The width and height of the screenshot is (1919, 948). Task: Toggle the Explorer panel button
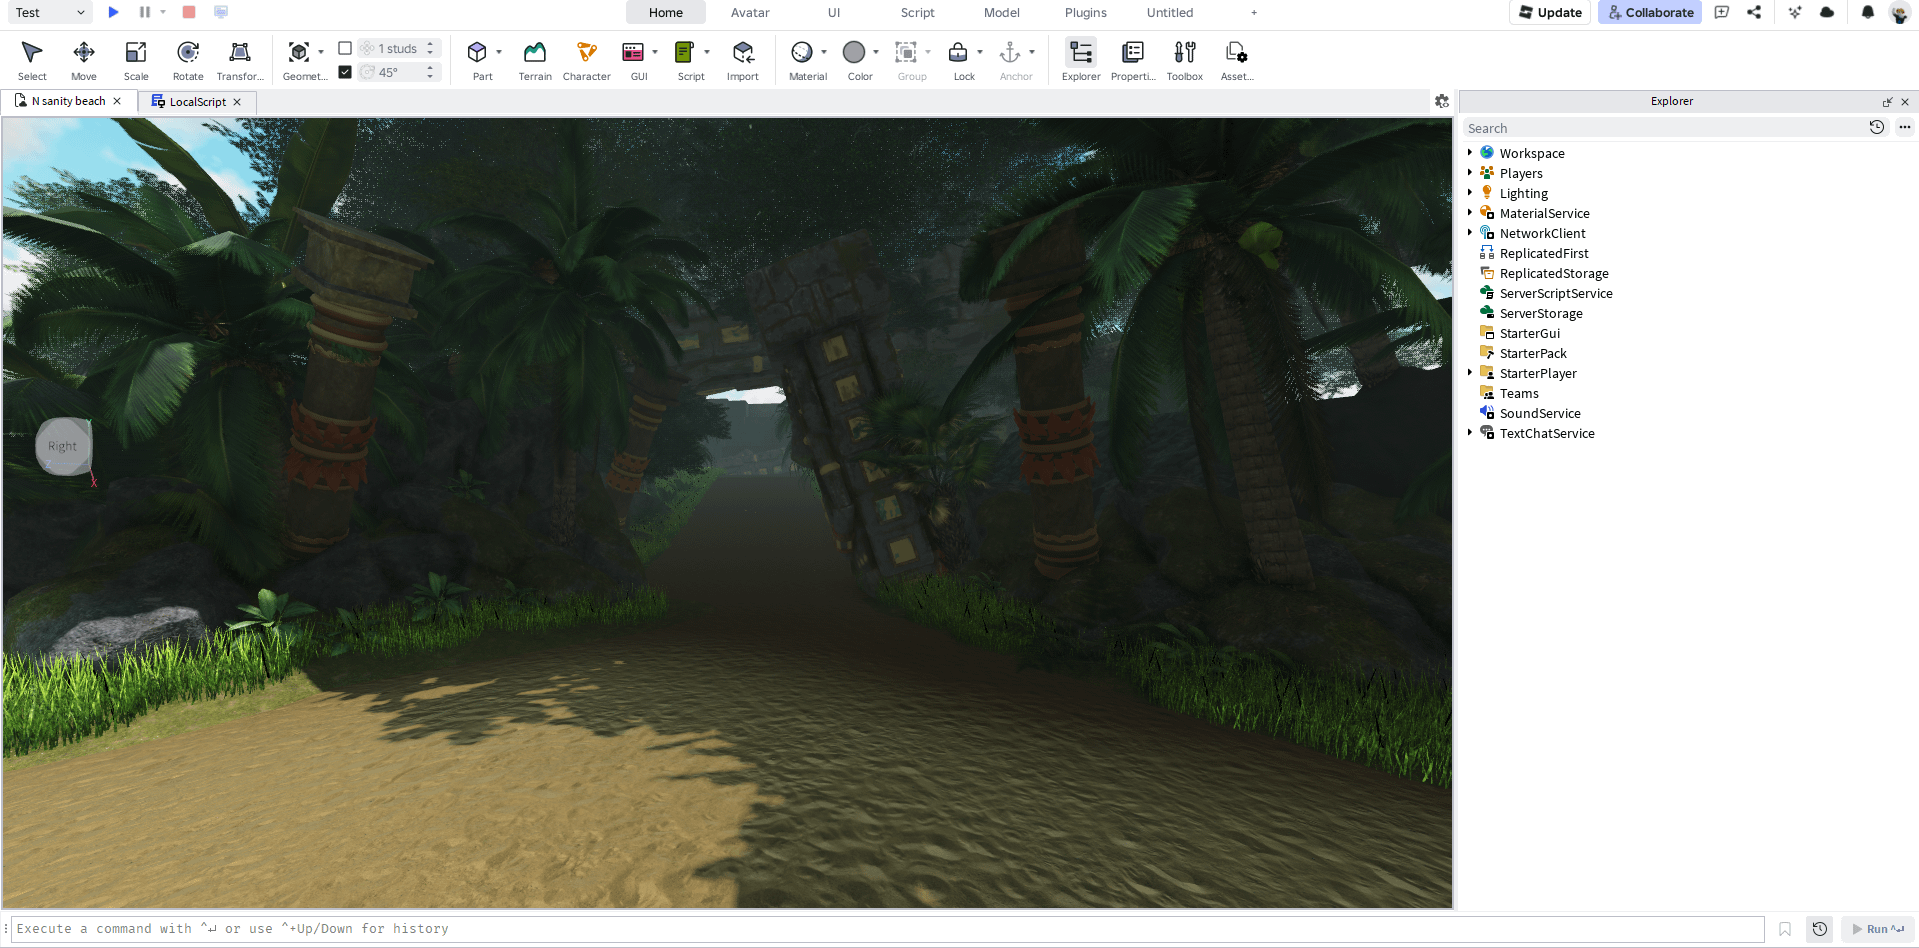pos(1081,60)
